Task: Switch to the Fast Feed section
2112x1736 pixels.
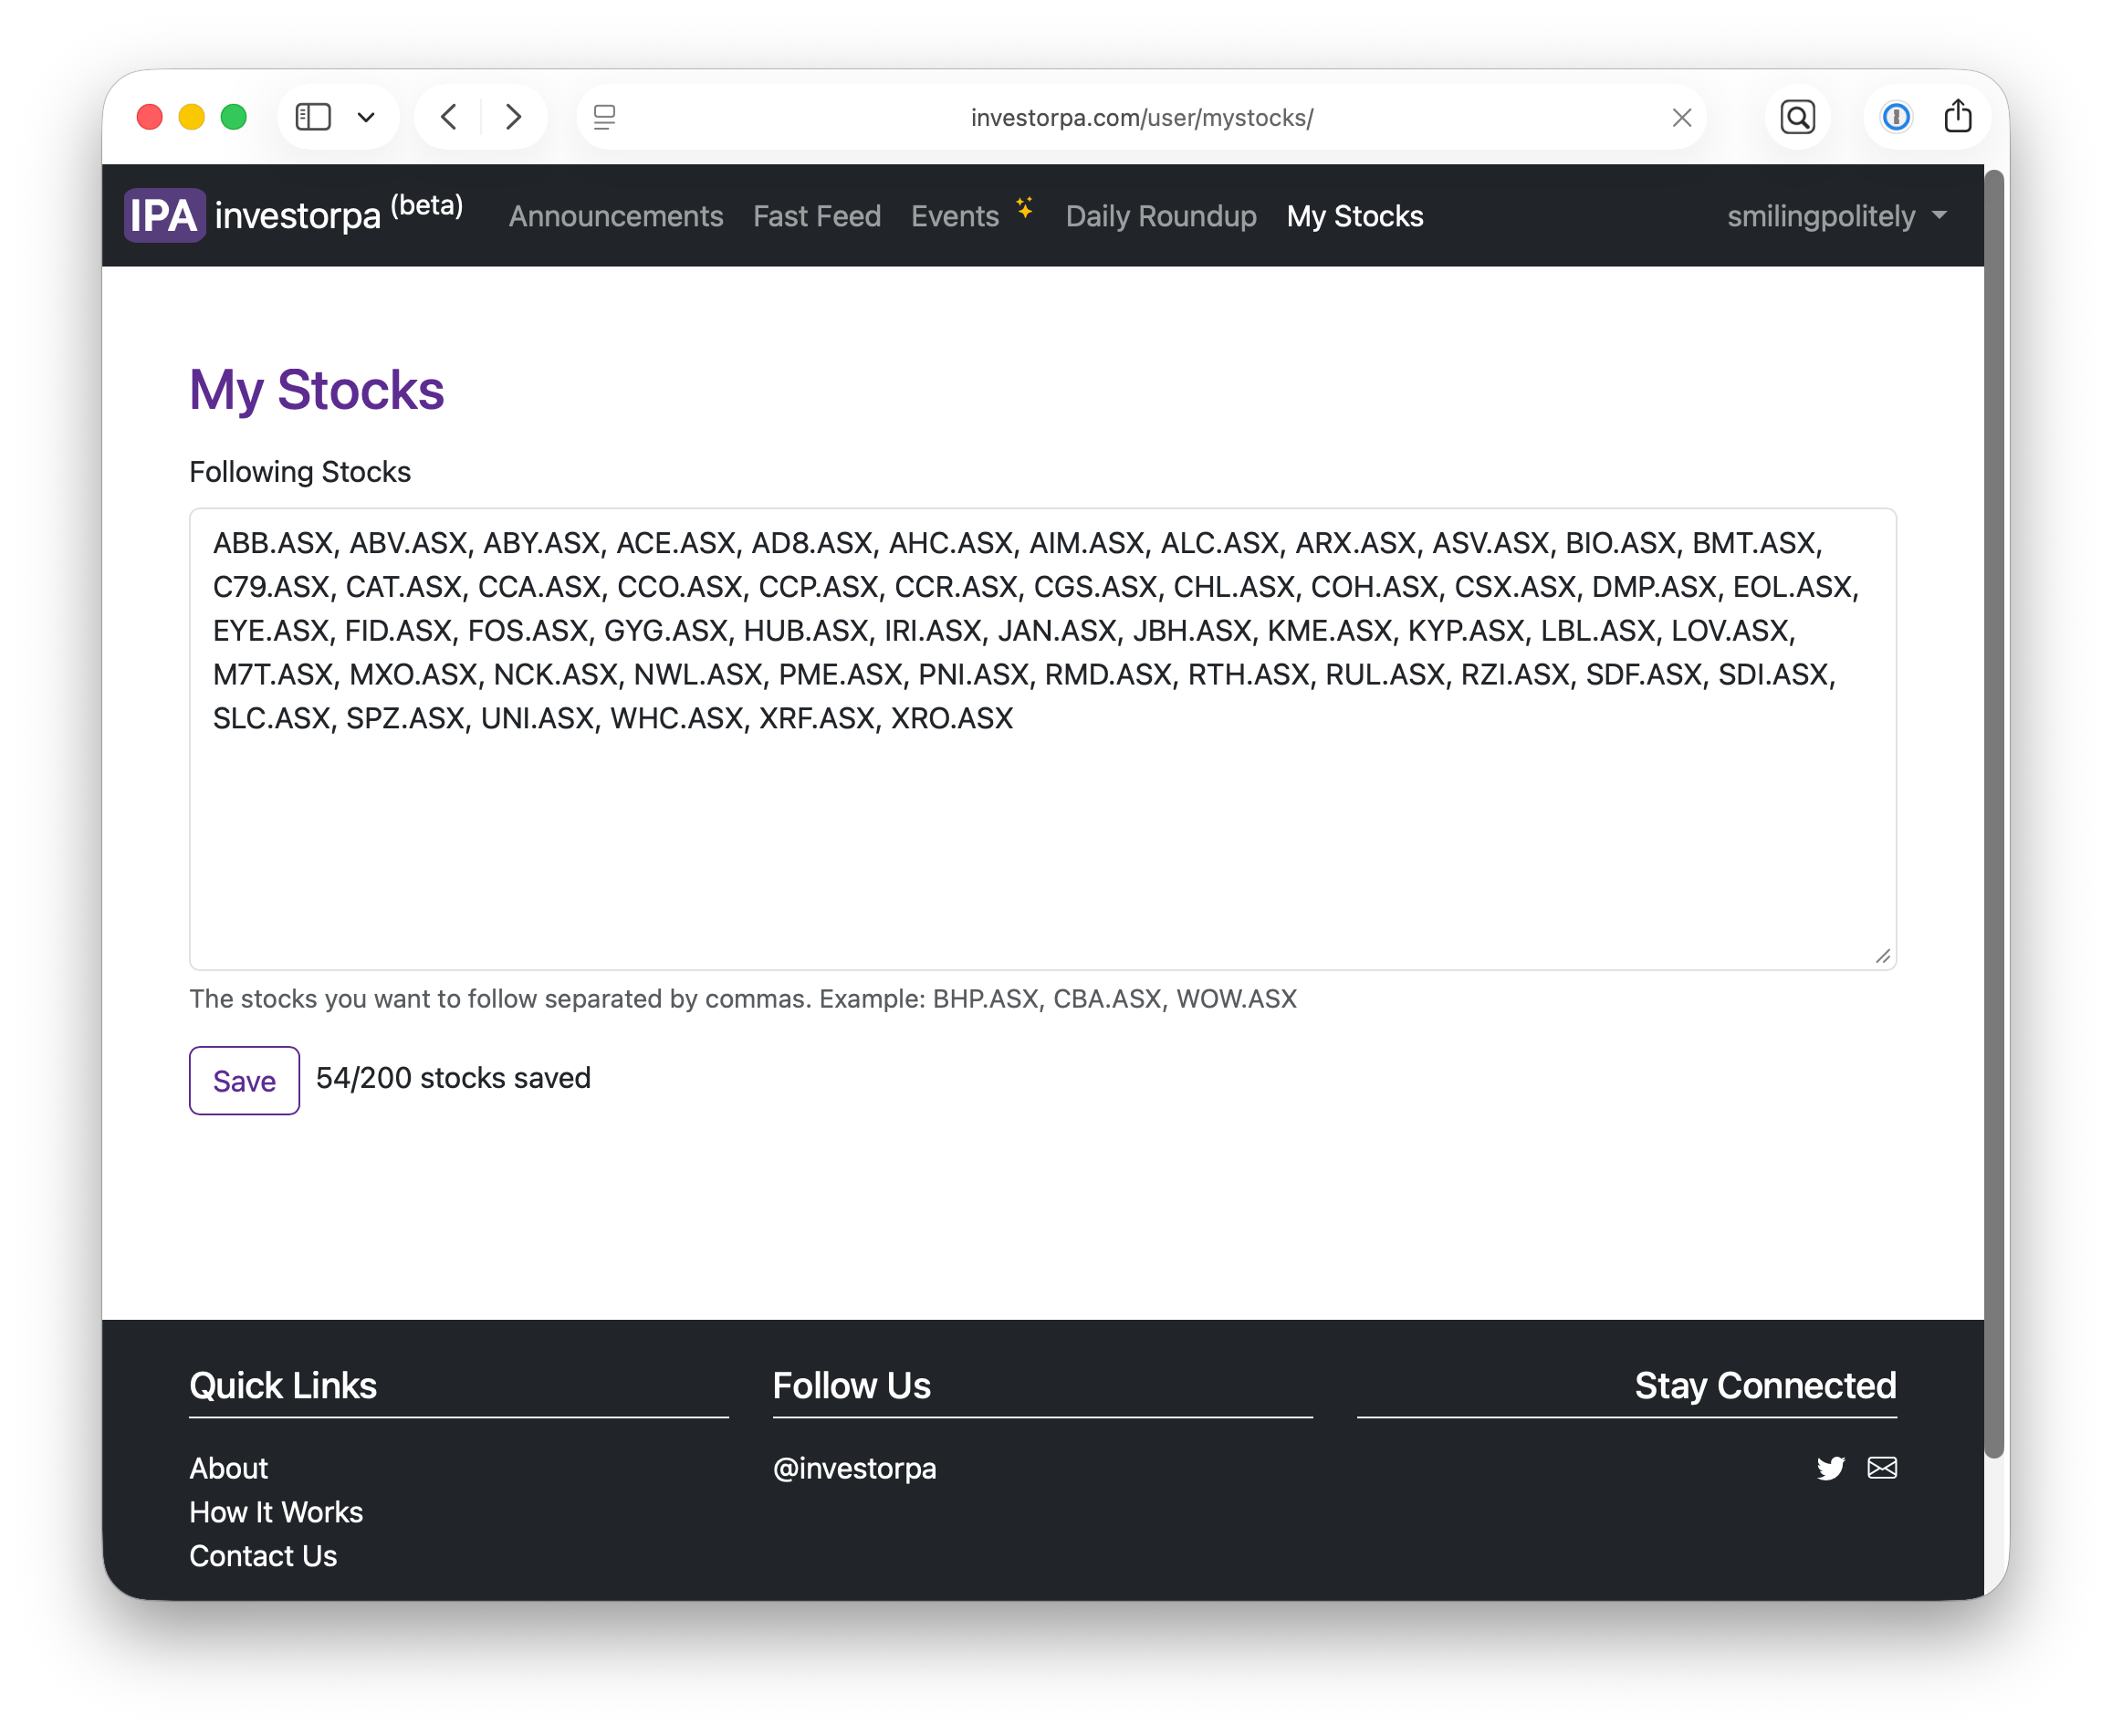Action: click(817, 216)
